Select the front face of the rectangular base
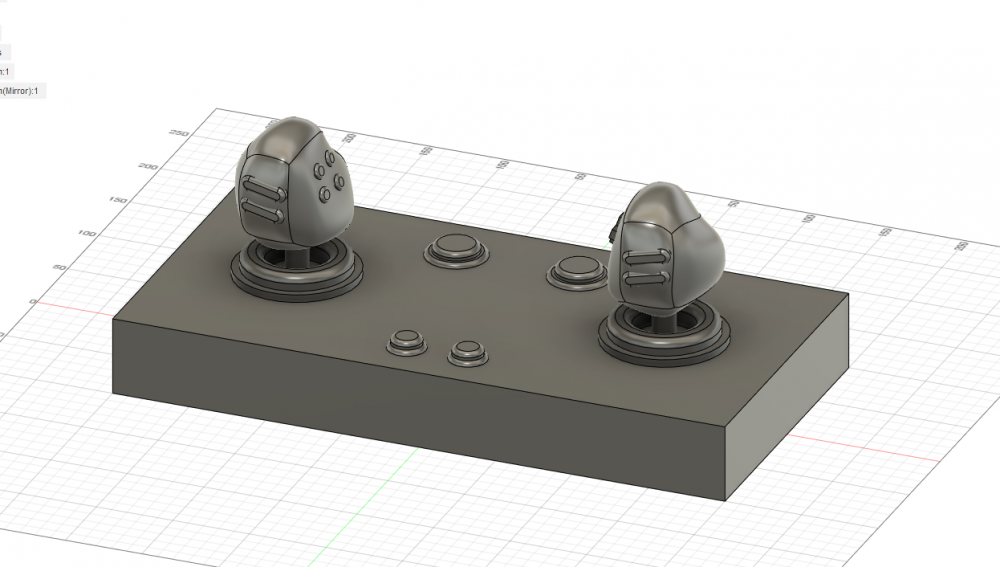Screen dimensions: 1000x567 [419, 408]
